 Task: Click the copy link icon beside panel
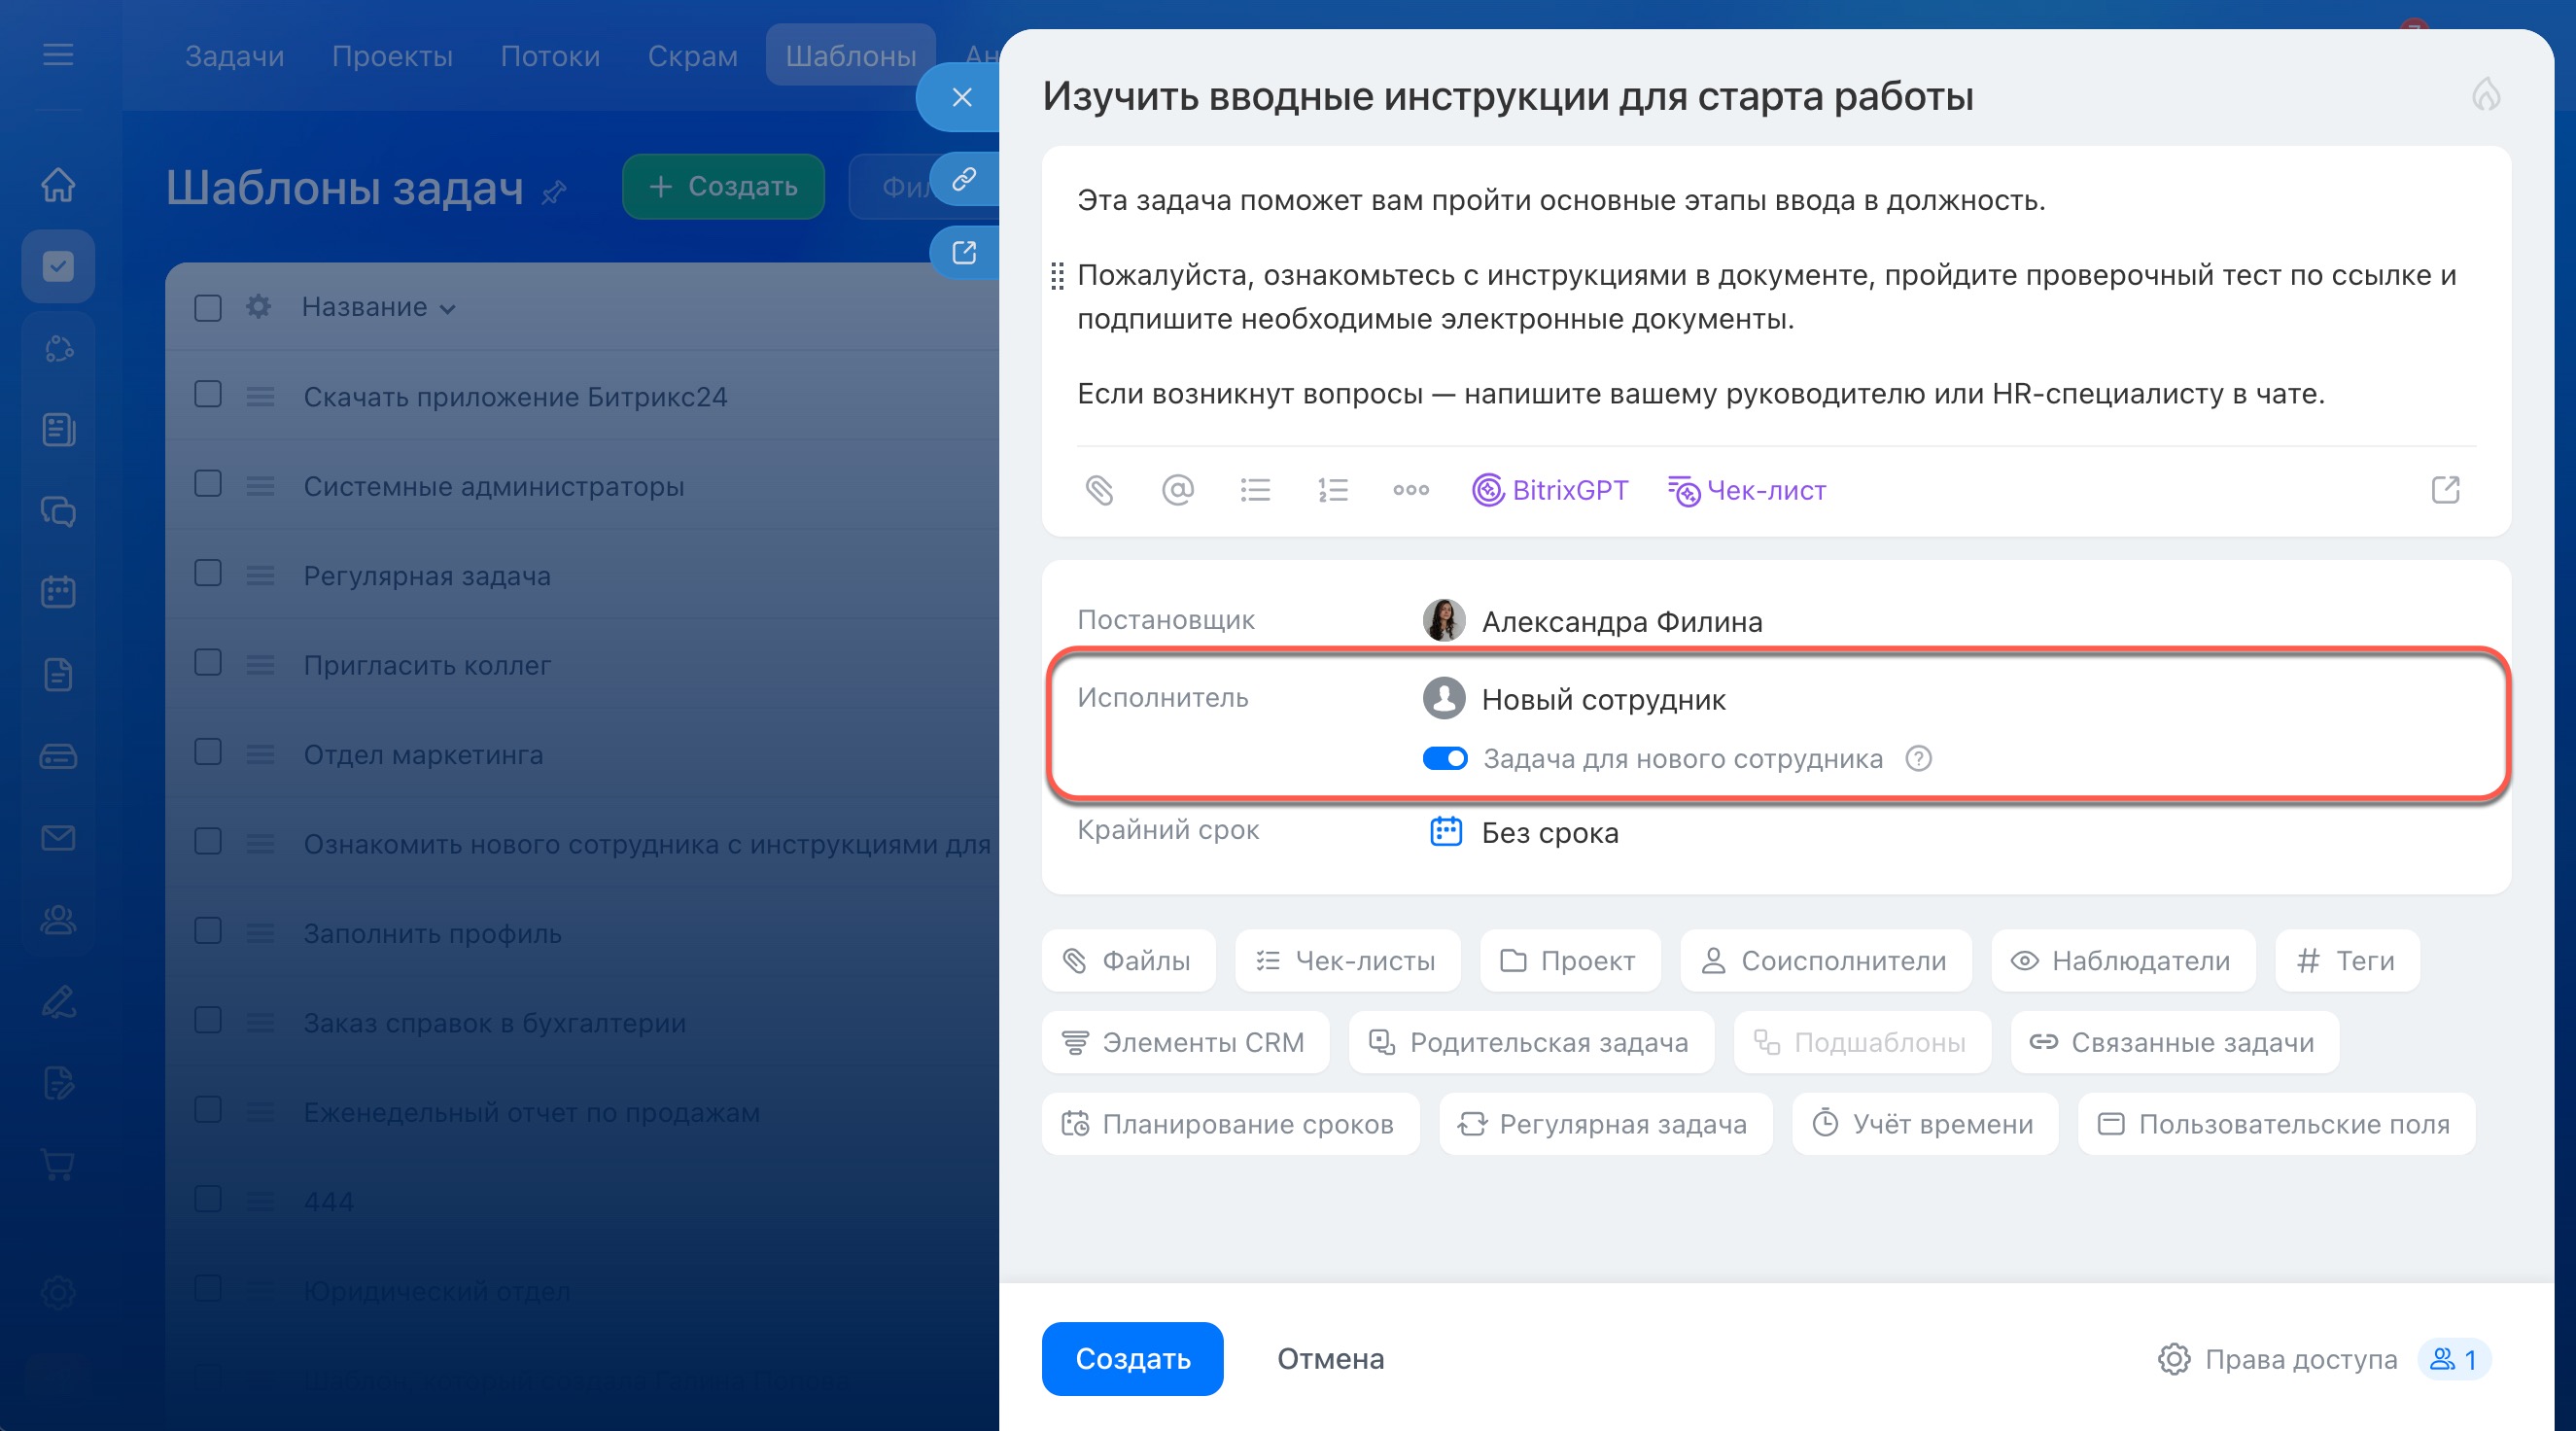click(963, 180)
